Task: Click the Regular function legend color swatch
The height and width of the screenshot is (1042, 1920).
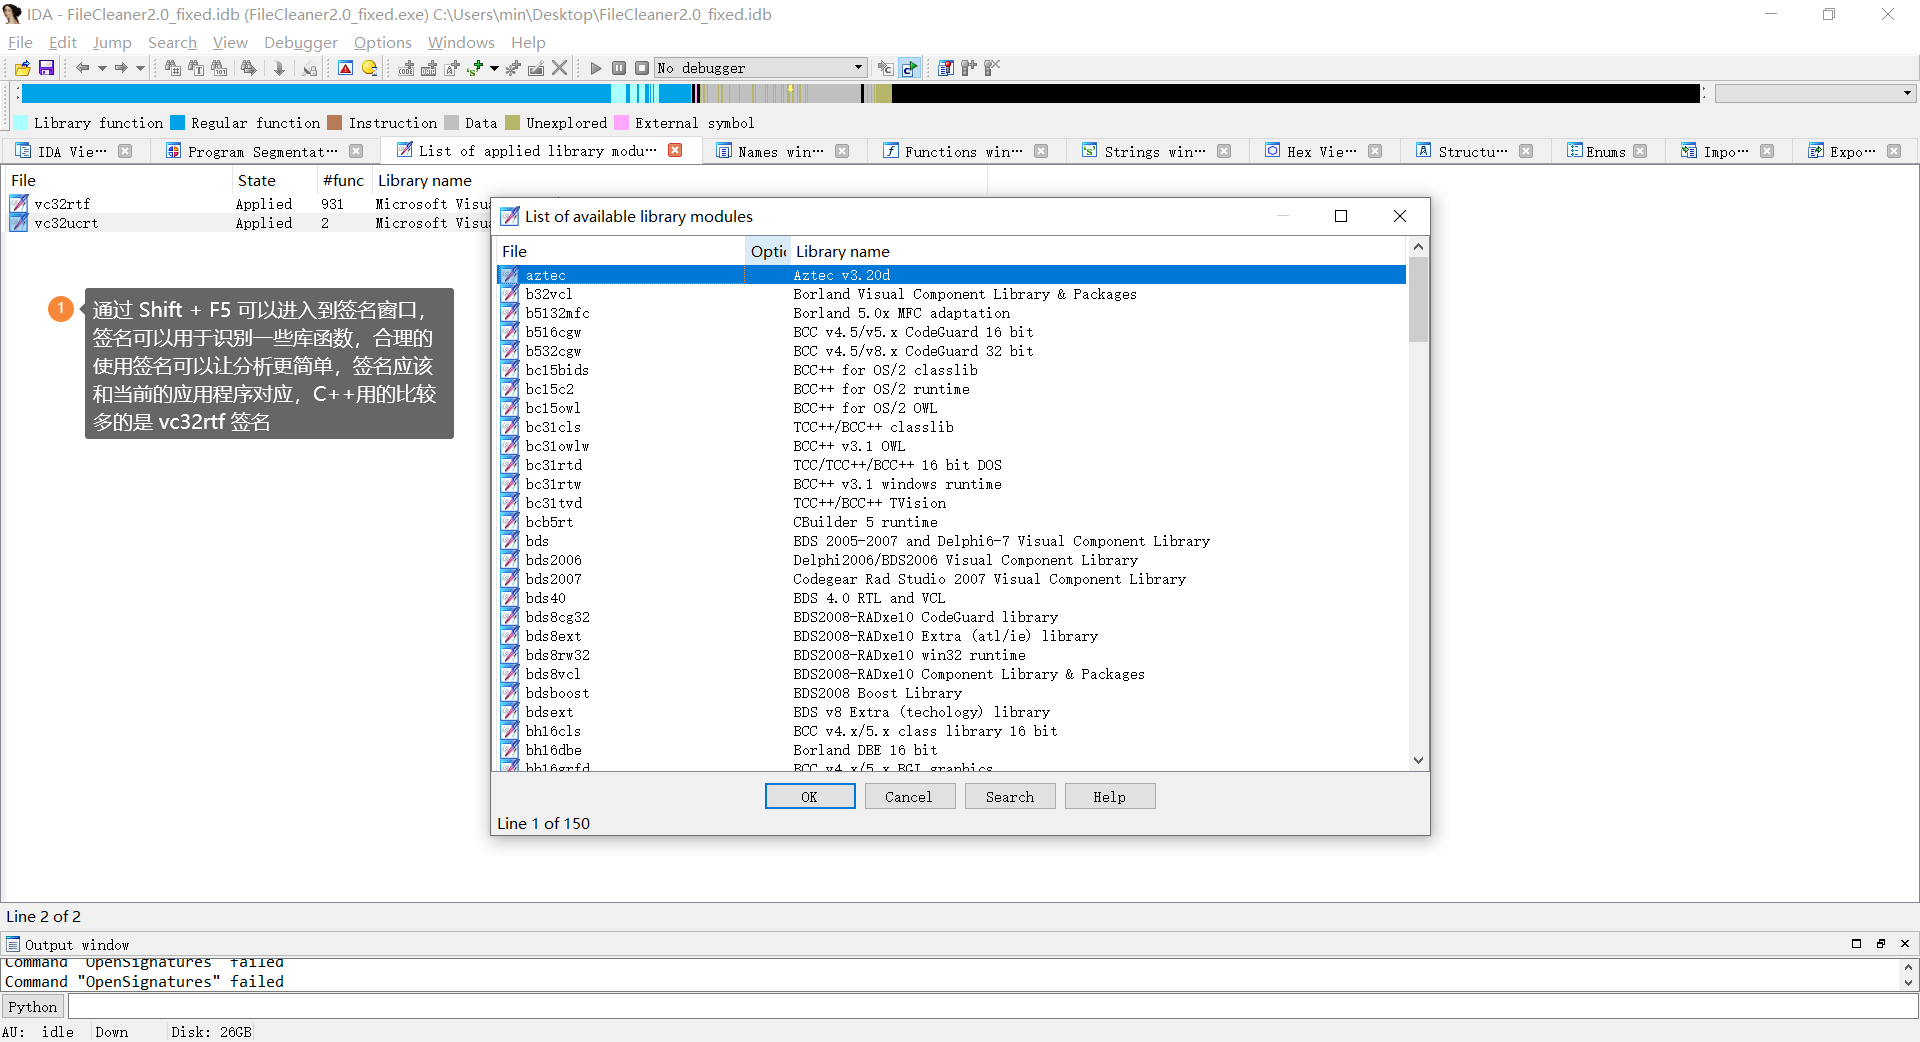Action: coord(178,122)
